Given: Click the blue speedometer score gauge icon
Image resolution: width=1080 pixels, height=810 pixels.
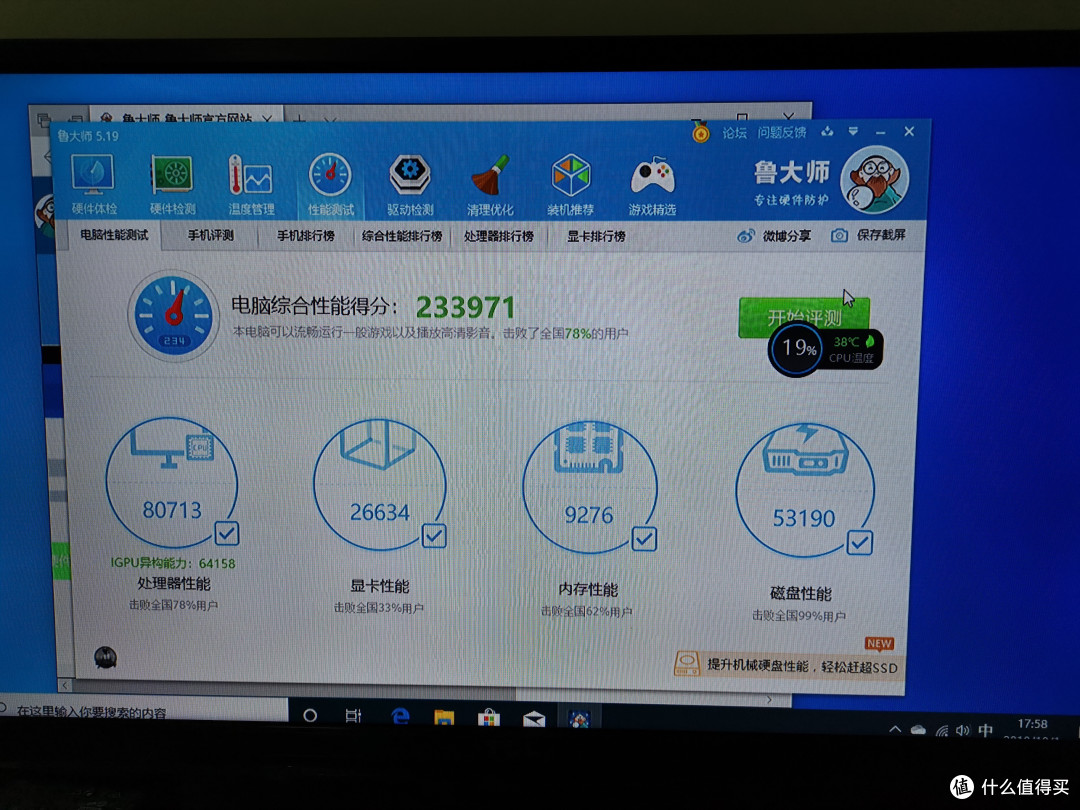Looking at the screenshot, I should click(x=174, y=315).
